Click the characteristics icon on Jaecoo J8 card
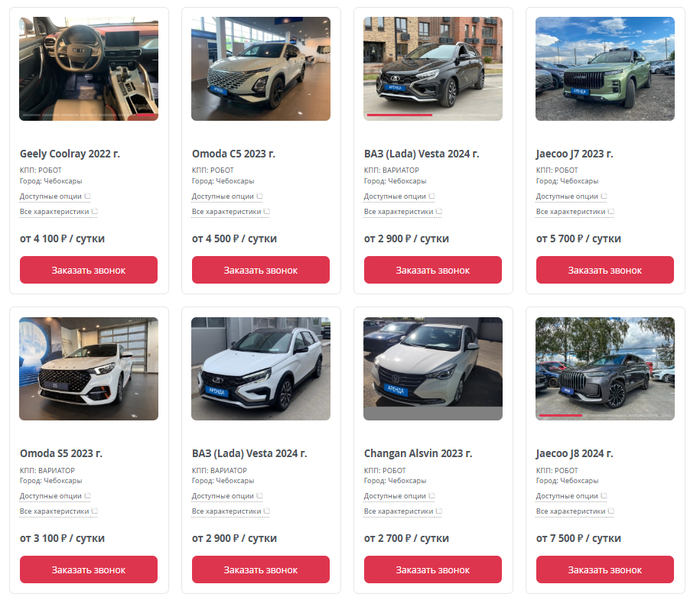Viewport: 700px width, 597px height. pyautogui.click(x=611, y=511)
